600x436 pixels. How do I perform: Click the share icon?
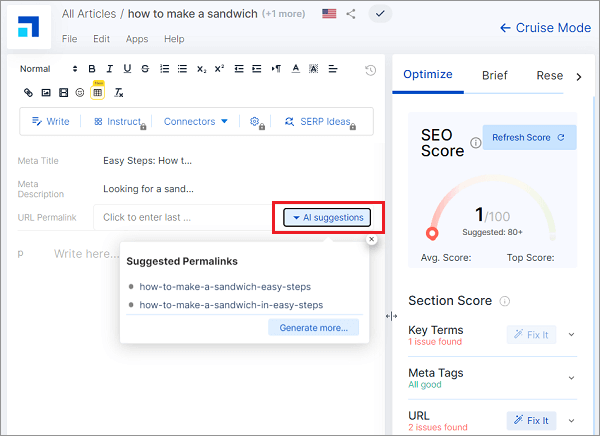(351, 14)
